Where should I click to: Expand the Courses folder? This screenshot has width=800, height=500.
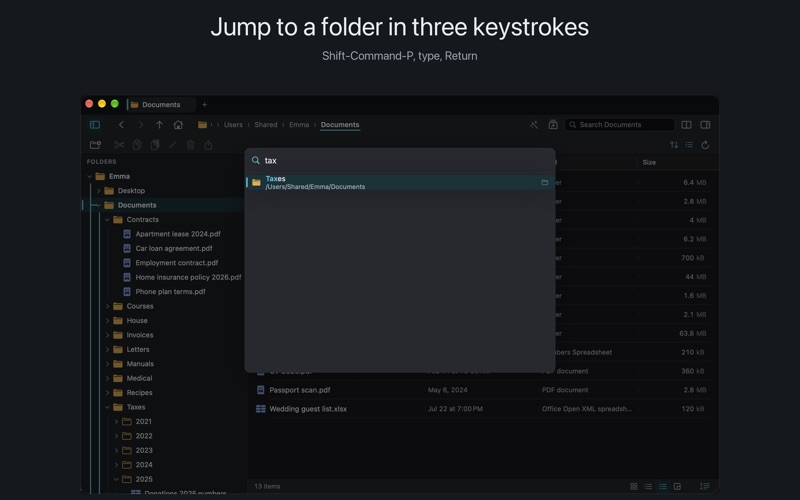tap(108, 306)
